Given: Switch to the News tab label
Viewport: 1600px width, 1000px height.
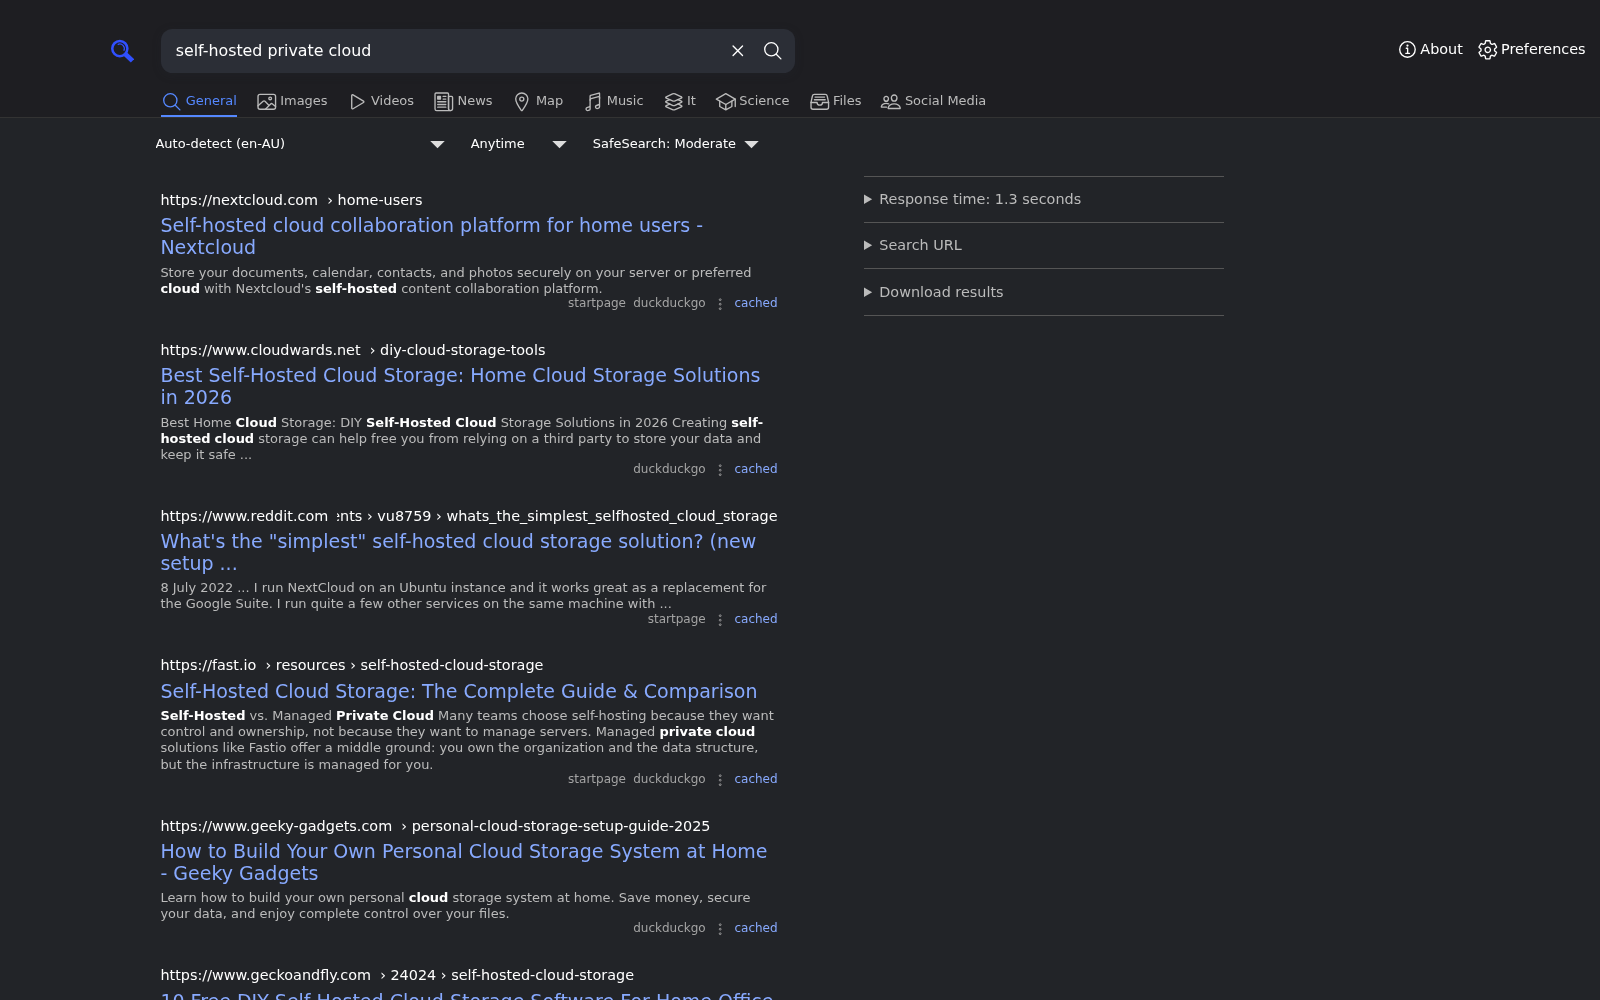Looking at the screenshot, I should point(475,101).
